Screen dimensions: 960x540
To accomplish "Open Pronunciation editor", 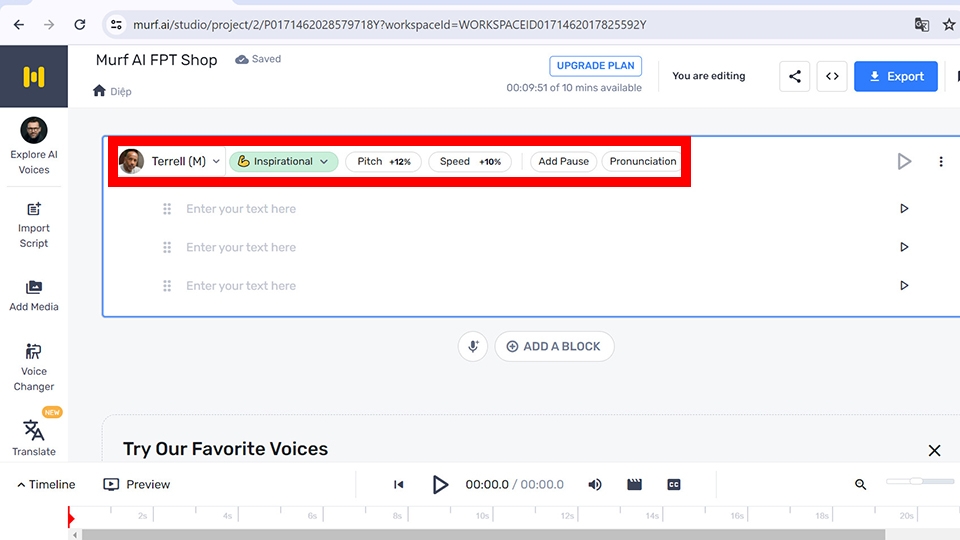I will point(642,162).
